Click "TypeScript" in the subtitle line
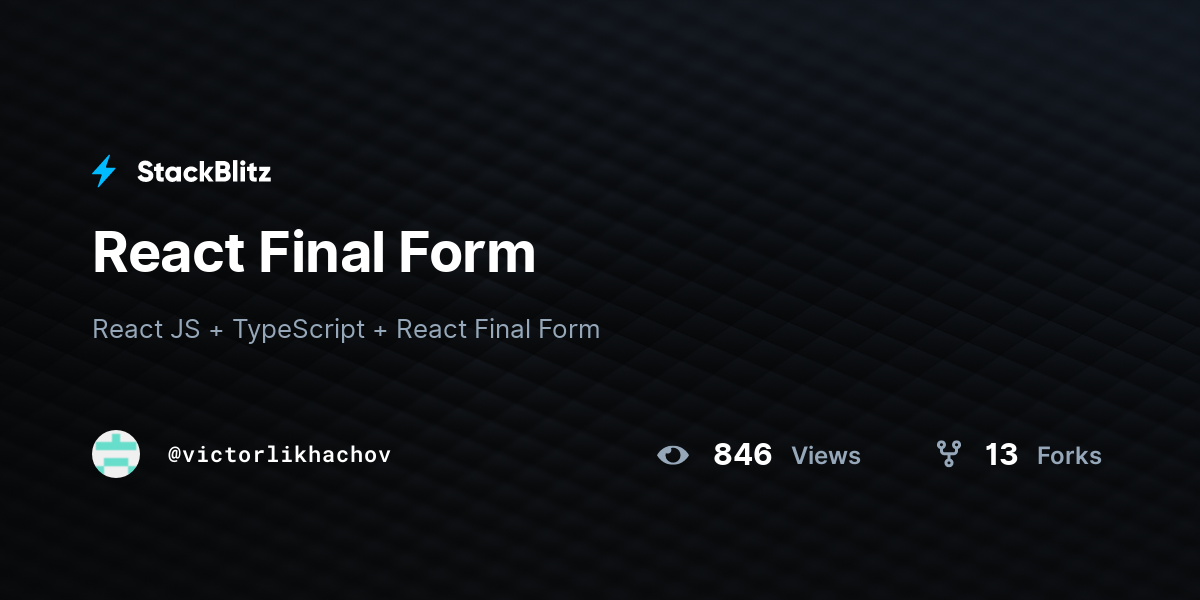The image size is (1200, 600). pos(299,329)
